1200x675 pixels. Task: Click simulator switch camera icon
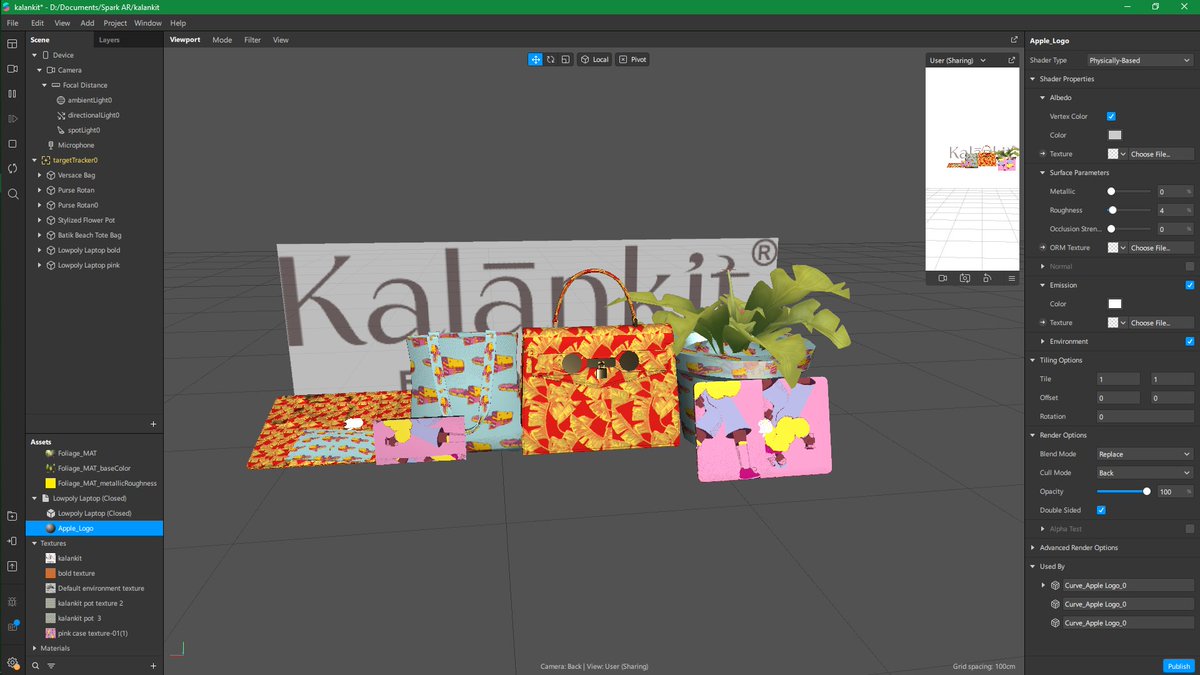(x=965, y=278)
